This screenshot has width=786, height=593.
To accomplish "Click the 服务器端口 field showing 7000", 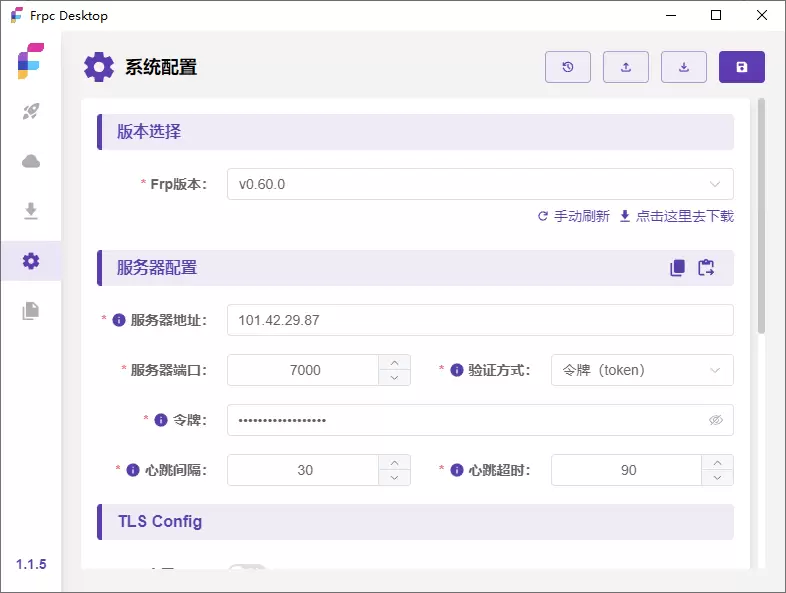I will pyautogui.click(x=303, y=370).
